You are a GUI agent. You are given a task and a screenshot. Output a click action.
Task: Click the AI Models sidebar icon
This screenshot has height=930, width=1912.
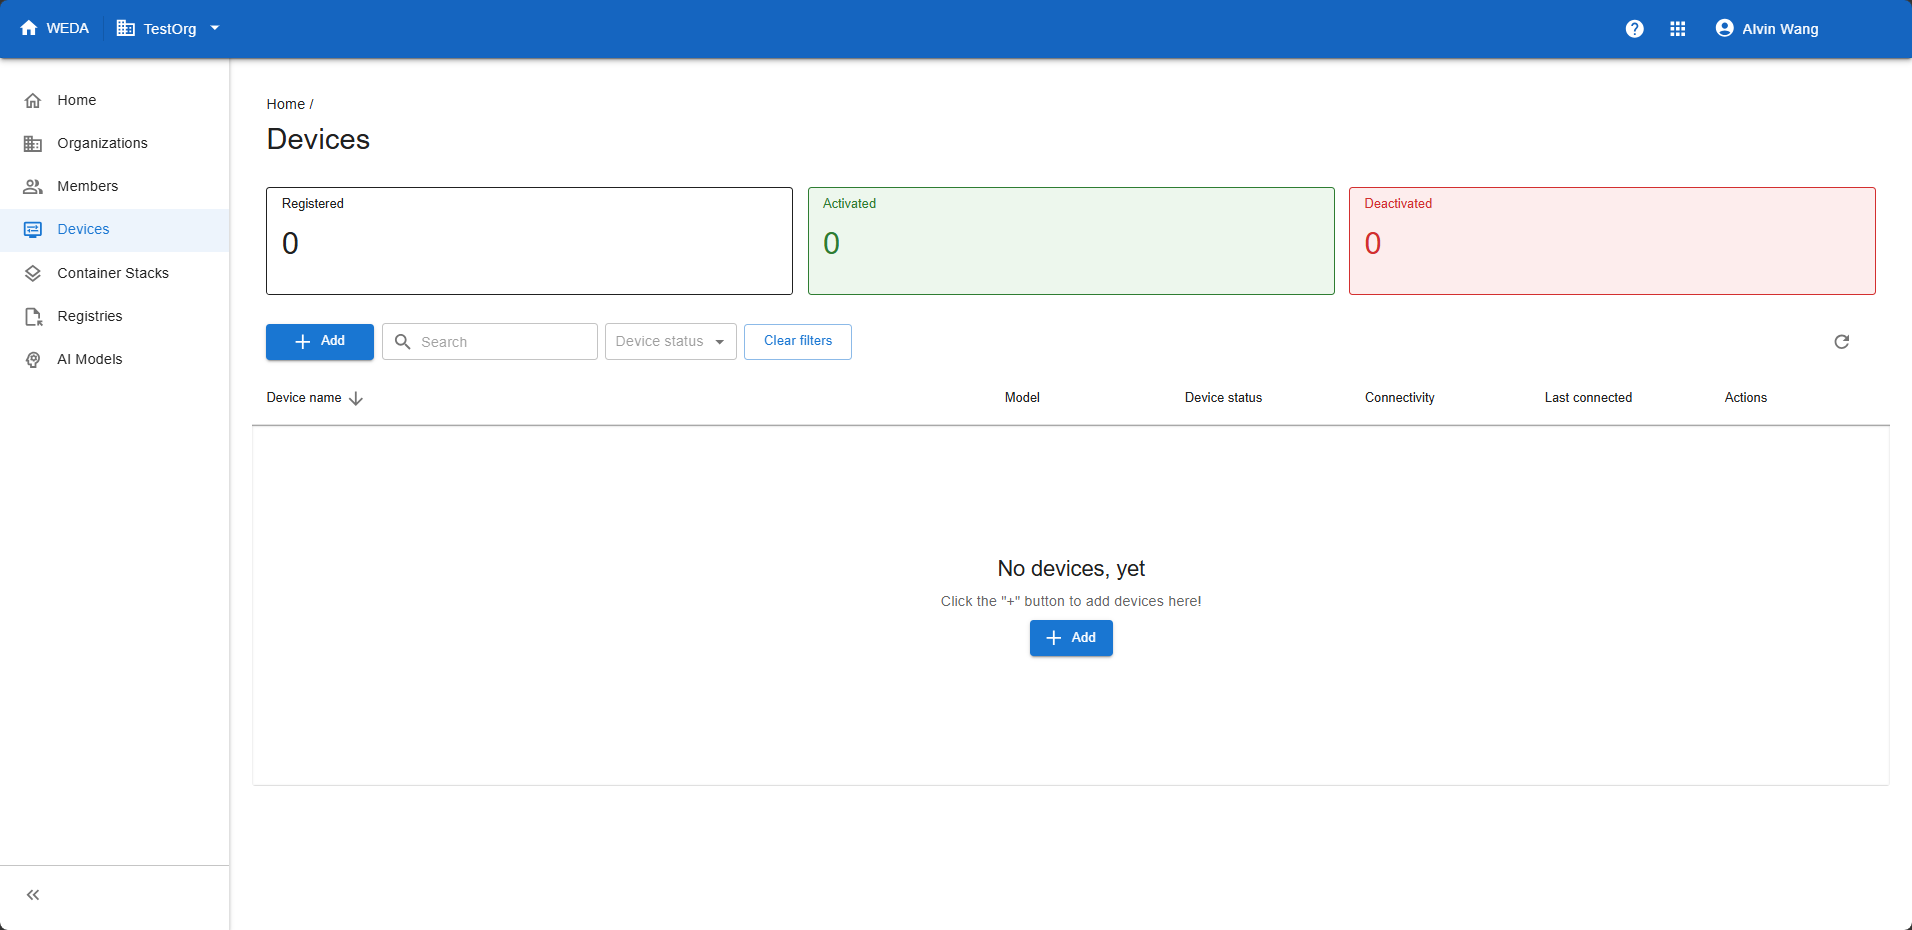33,360
